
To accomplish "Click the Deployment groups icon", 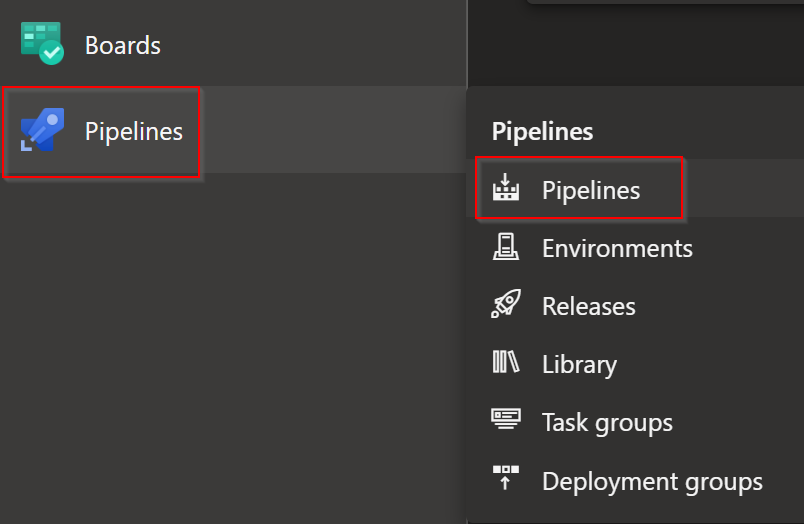I will click(506, 477).
